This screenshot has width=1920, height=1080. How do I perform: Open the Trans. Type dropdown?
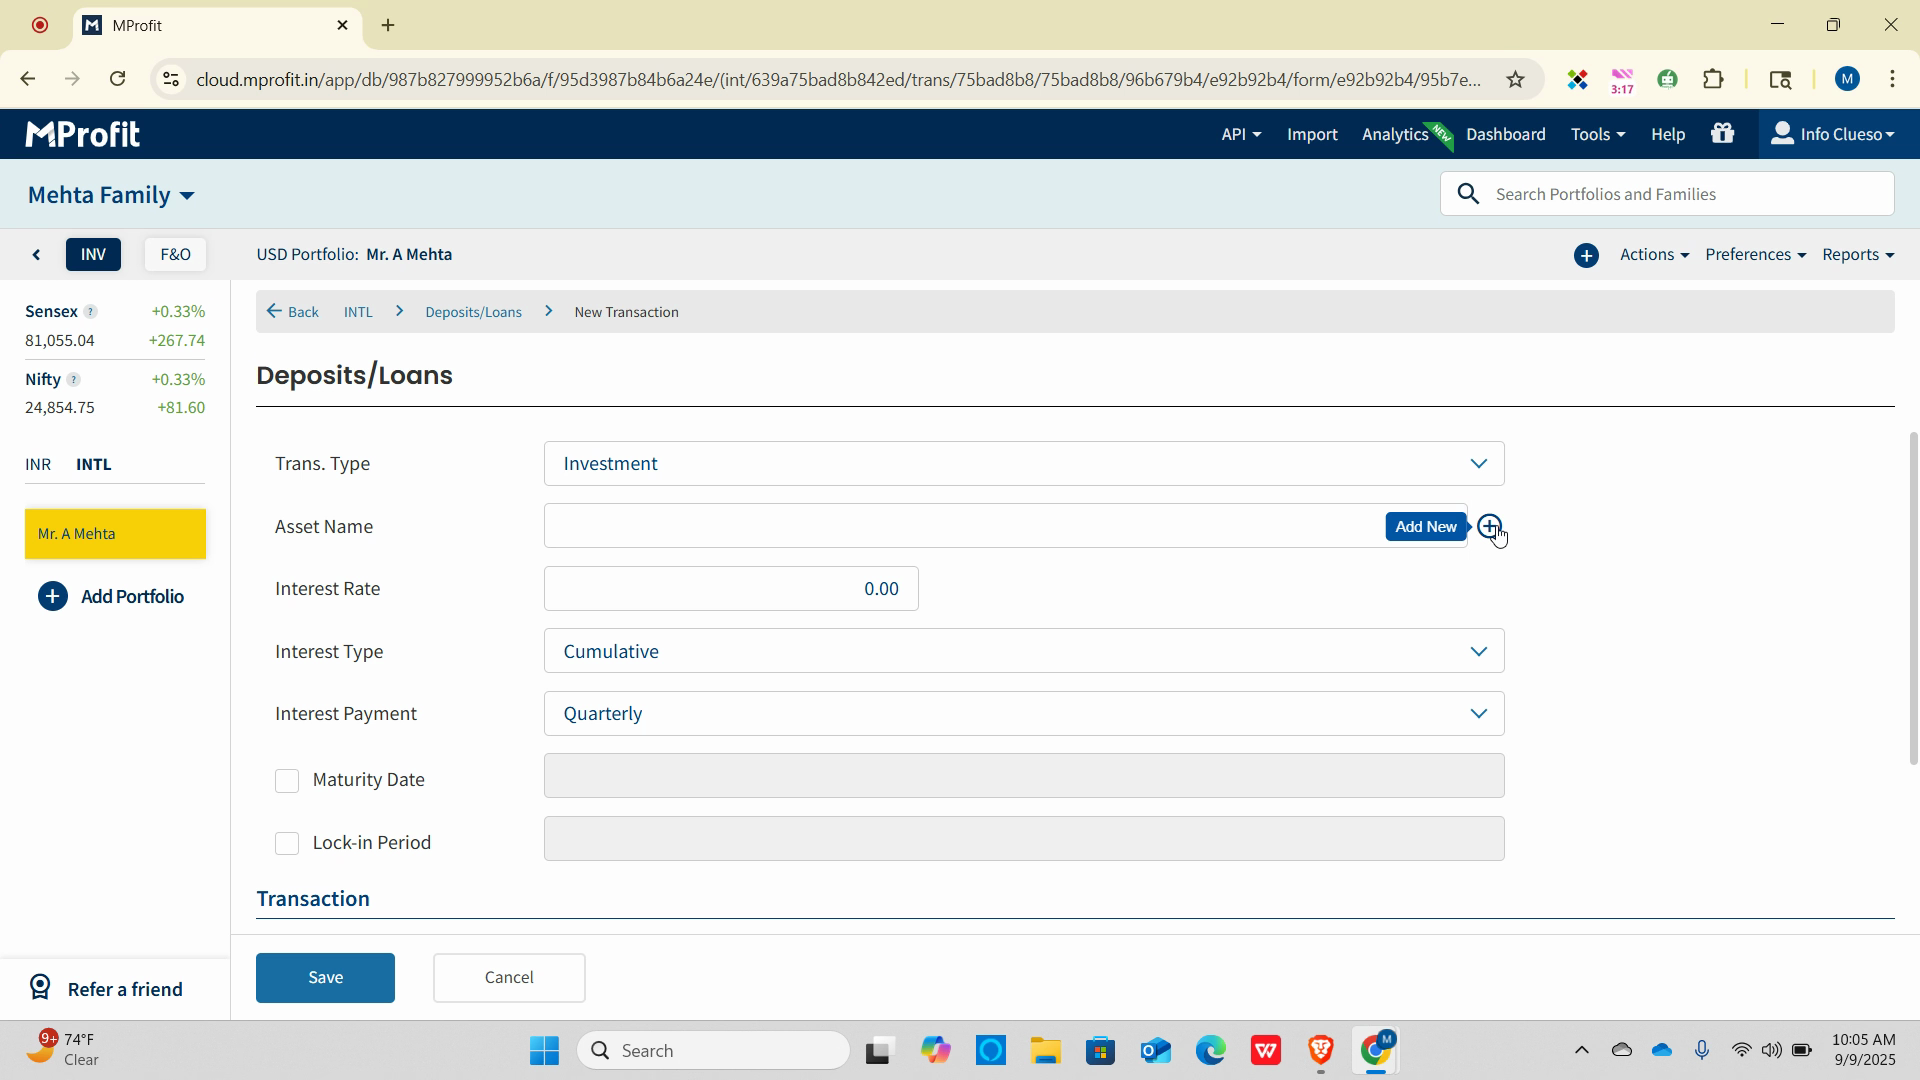[1023, 464]
